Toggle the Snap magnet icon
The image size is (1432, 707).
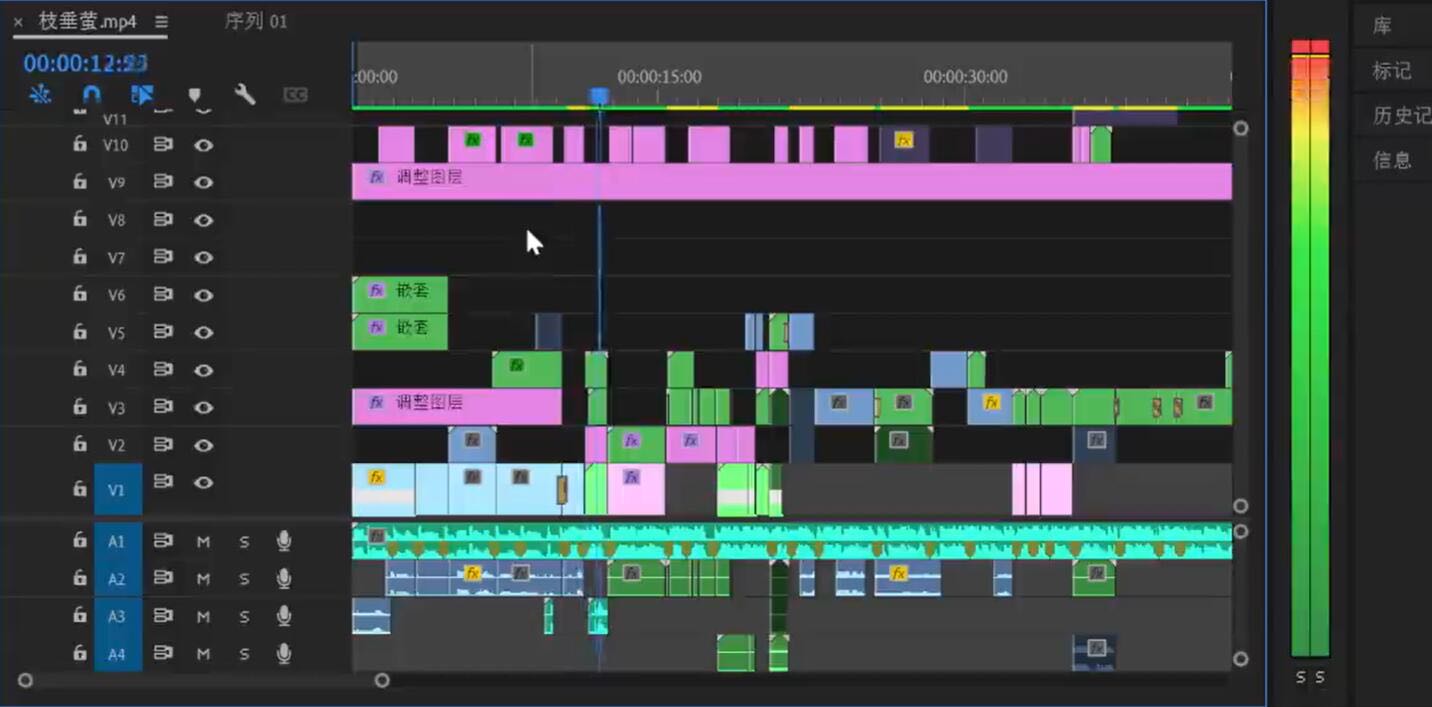(91, 95)
